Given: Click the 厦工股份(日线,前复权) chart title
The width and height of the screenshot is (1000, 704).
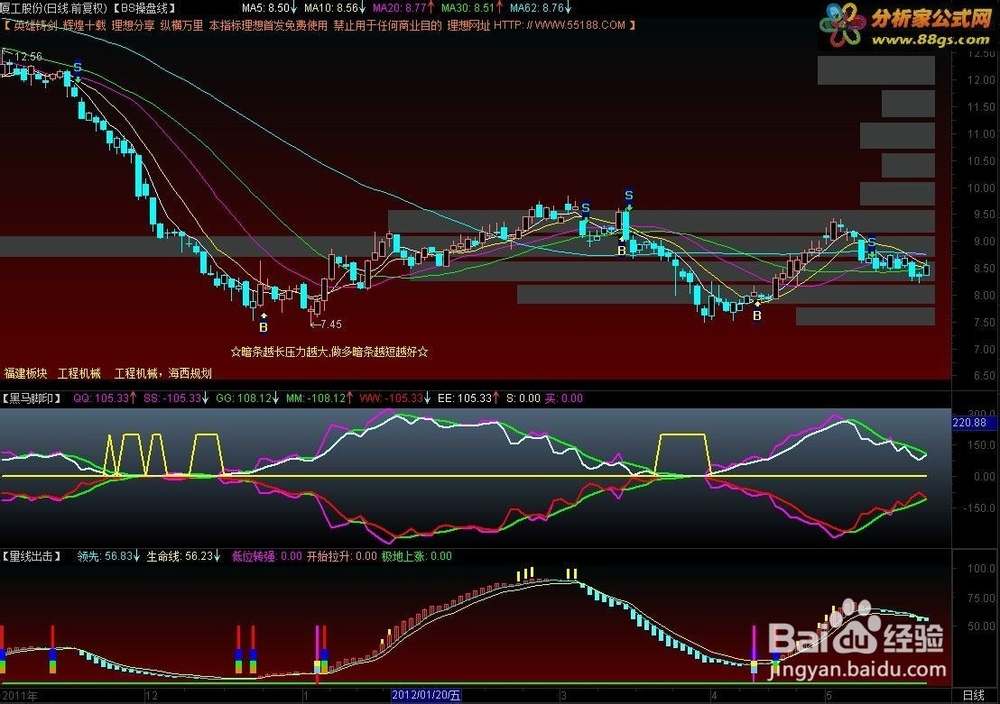Looking at the screenshot, I should coord(54,8).
